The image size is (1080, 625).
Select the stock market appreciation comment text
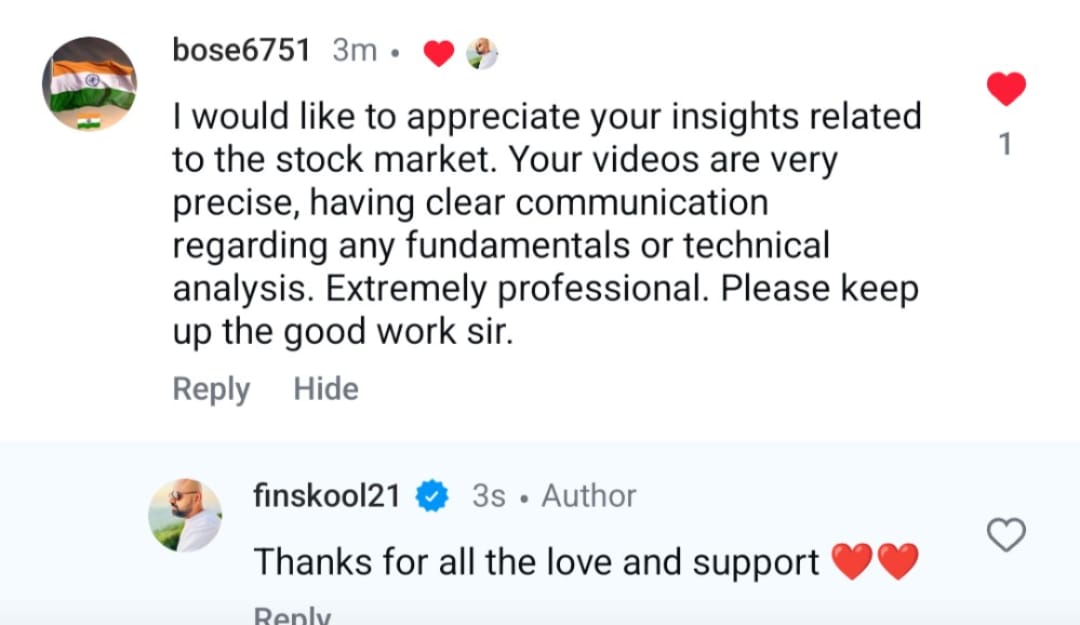coord(545,224)
